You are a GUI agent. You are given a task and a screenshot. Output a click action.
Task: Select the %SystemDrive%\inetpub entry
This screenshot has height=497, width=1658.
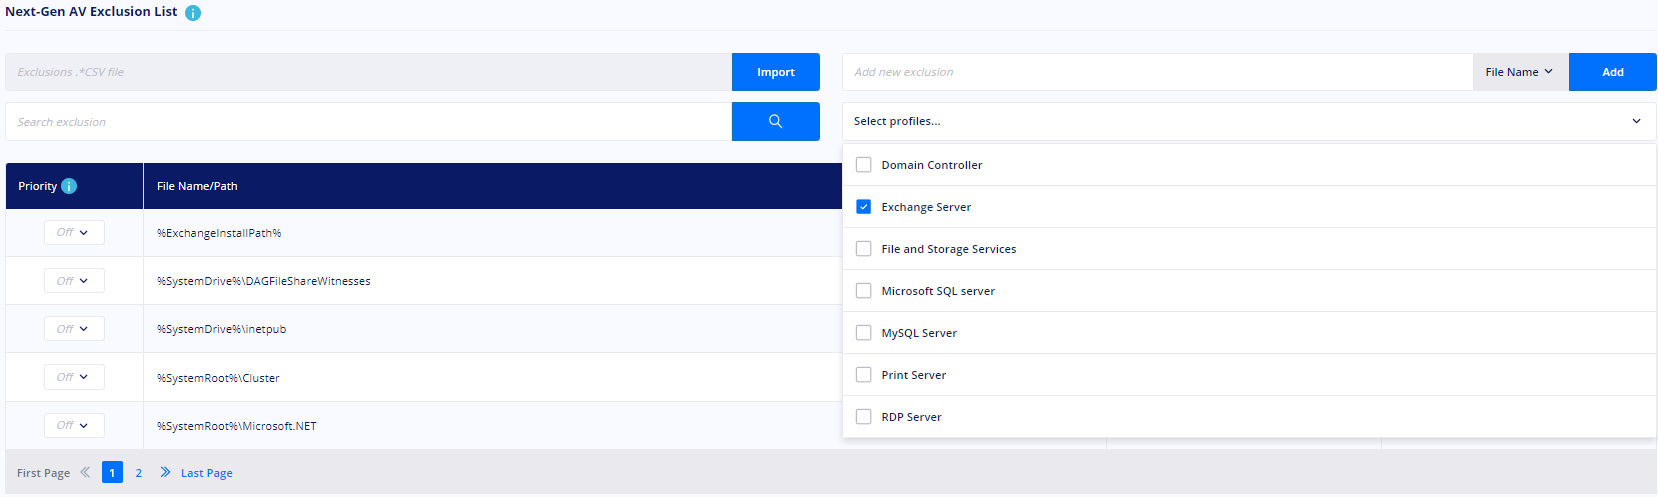[221, 329]
